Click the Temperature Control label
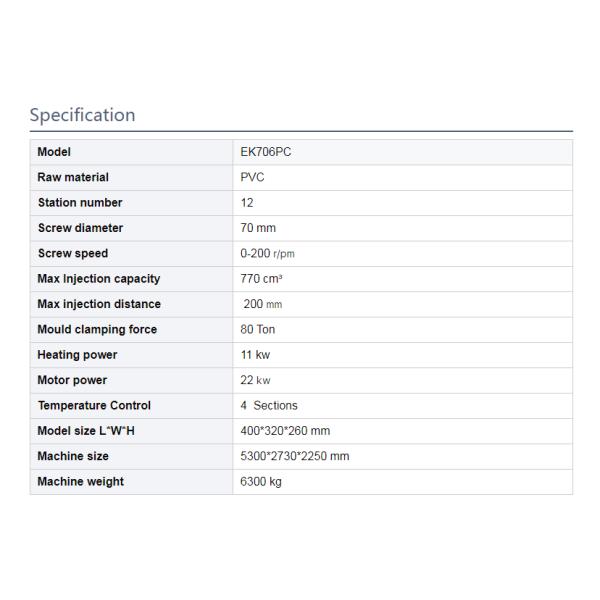This screenshot has height=600, width=600. click(x=94, y=405)
